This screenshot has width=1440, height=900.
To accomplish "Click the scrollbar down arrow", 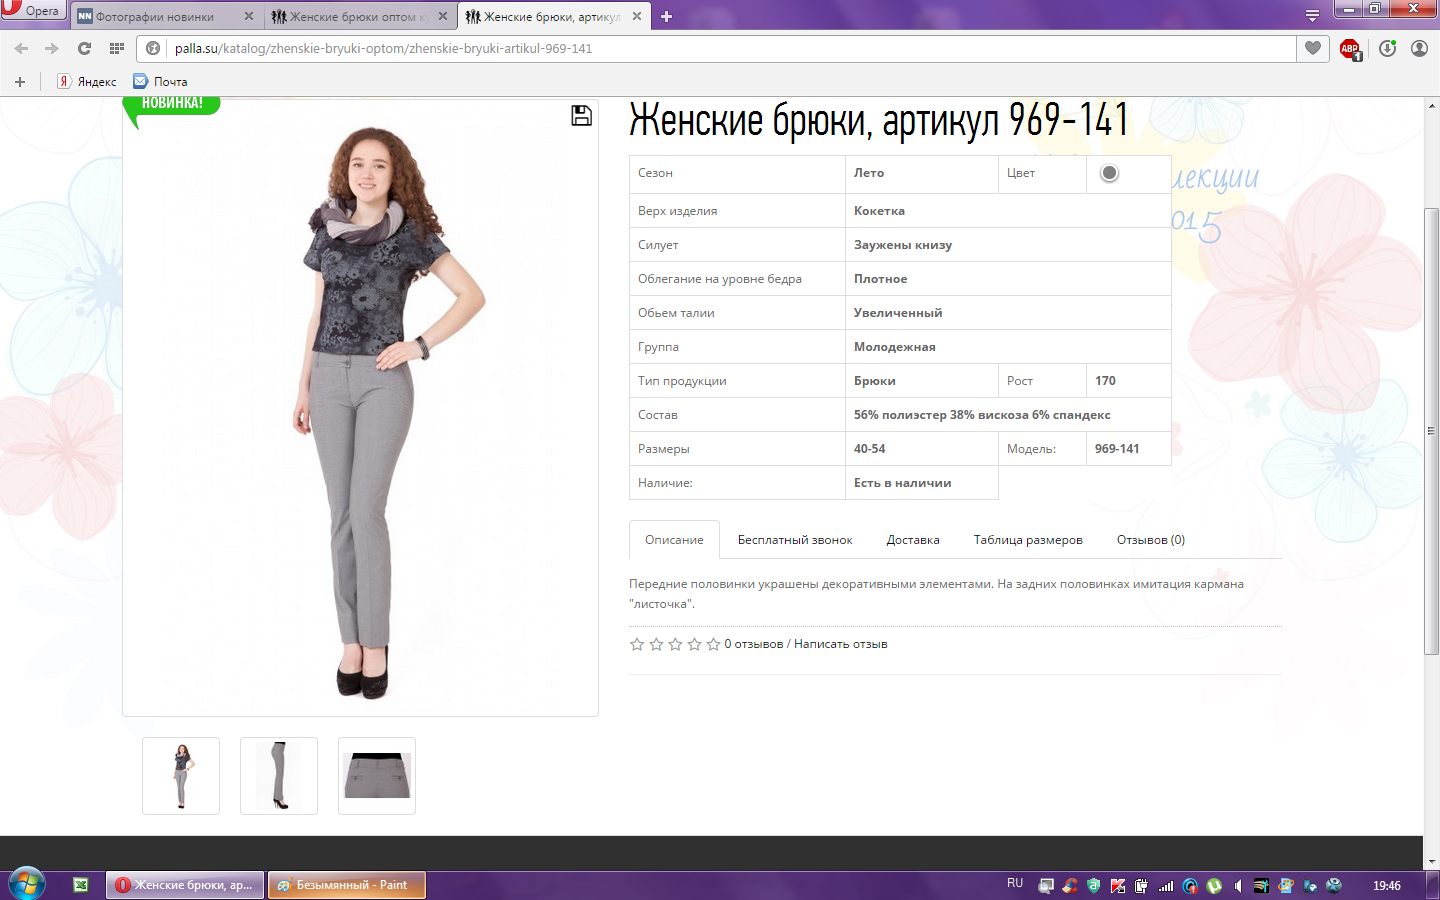I will pyautogui.click(x=1431, y=861).
